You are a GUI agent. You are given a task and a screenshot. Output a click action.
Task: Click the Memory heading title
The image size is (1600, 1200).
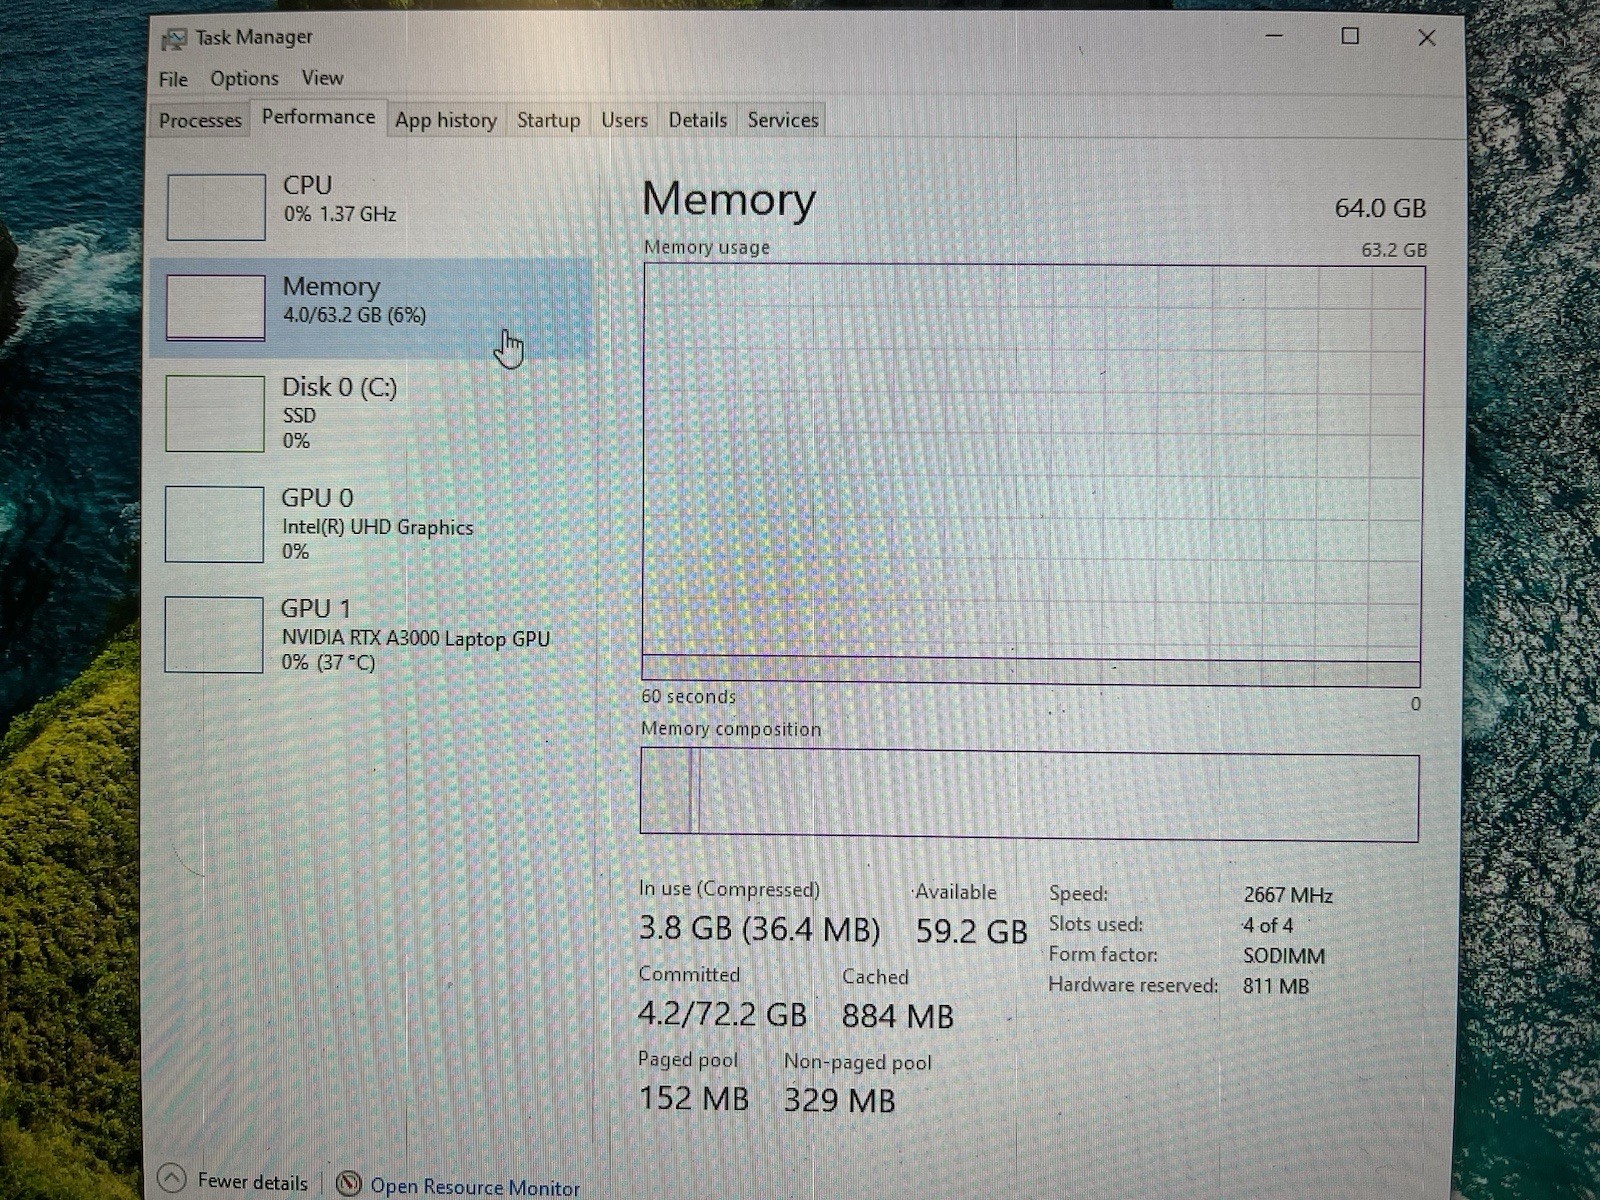pyautogui.click(x=728, y=199)
